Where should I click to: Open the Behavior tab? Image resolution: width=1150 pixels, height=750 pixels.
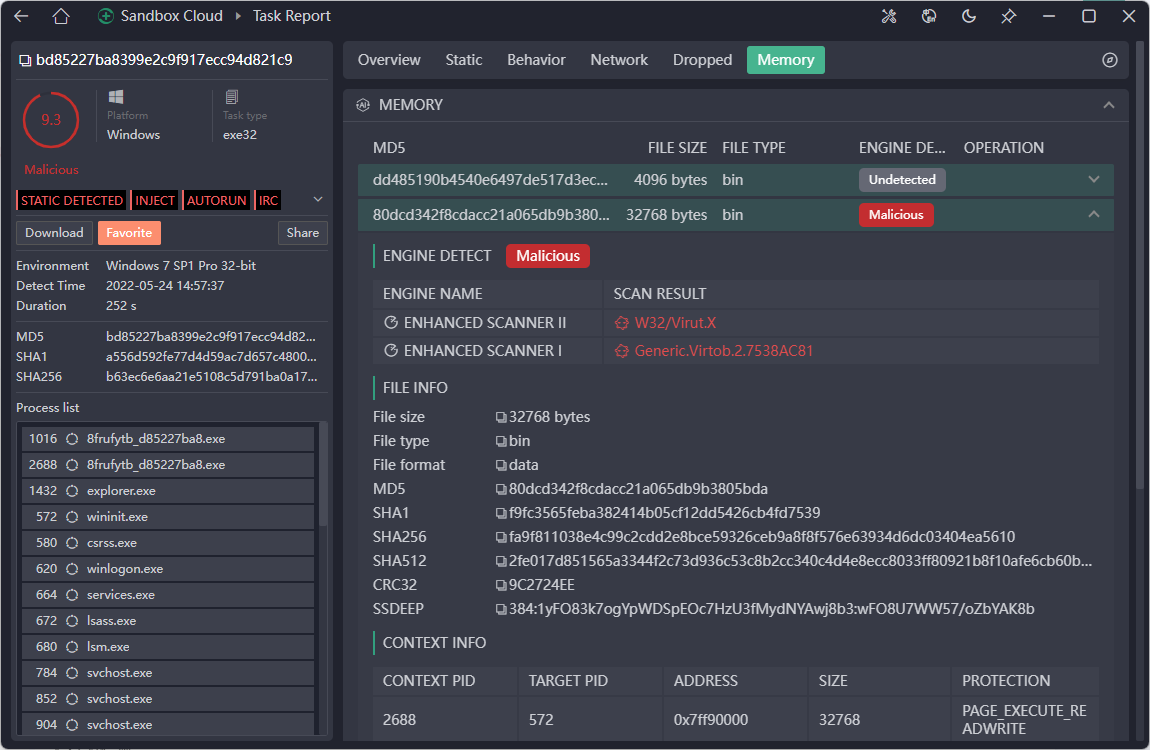[536, 60]
